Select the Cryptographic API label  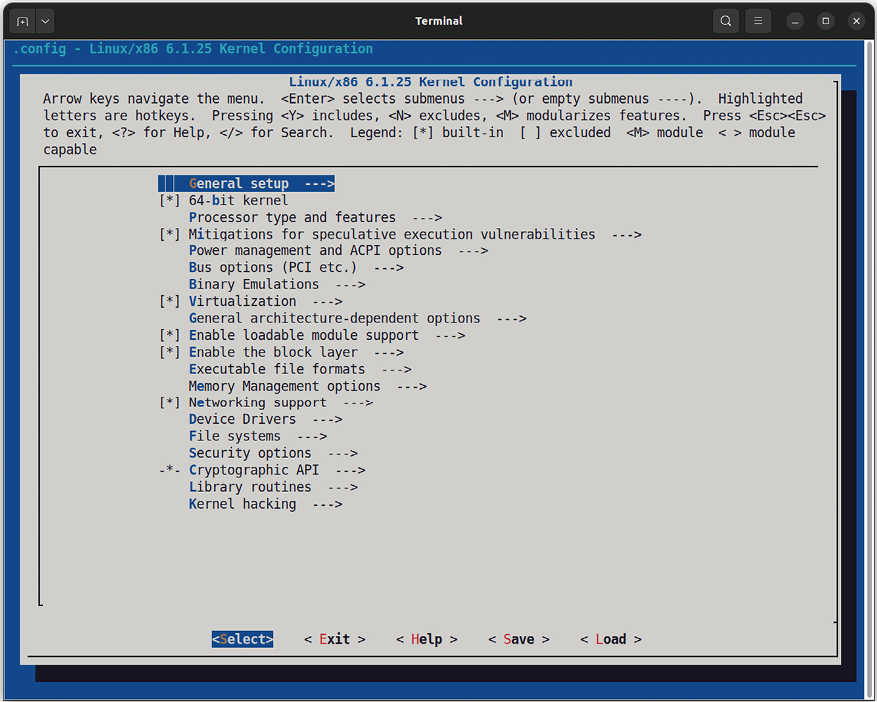pyautogui.click(x=253, y=470)
